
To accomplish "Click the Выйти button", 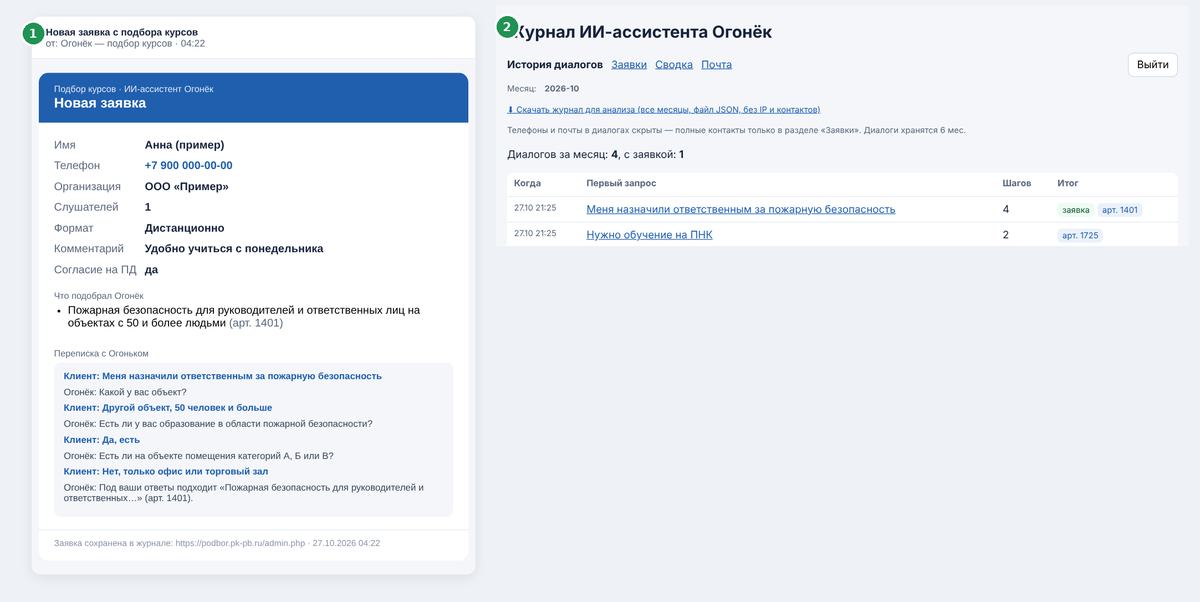I will tap(1153, 64).
